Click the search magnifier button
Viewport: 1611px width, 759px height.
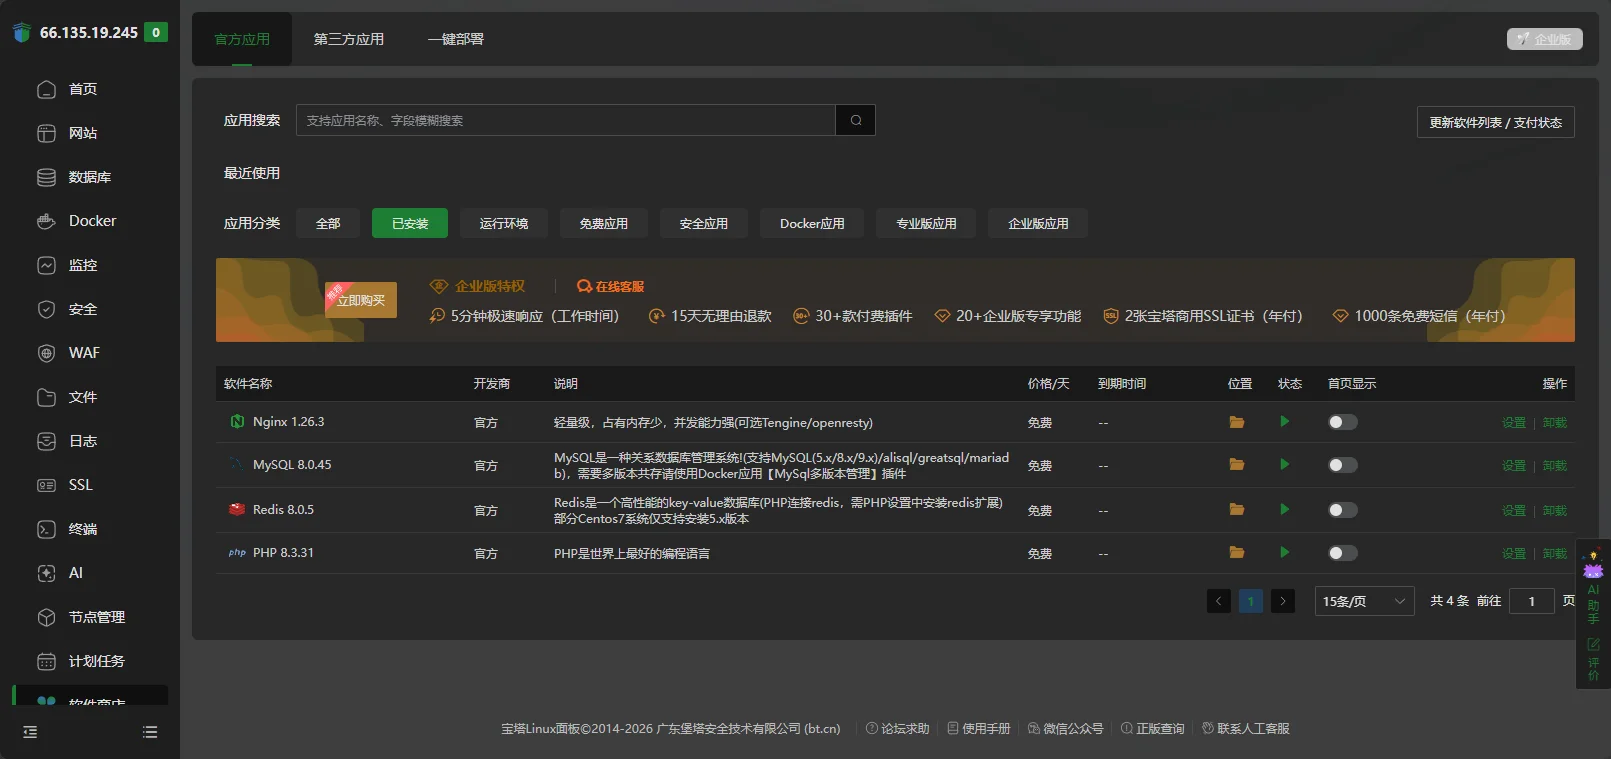click(856, 120)
